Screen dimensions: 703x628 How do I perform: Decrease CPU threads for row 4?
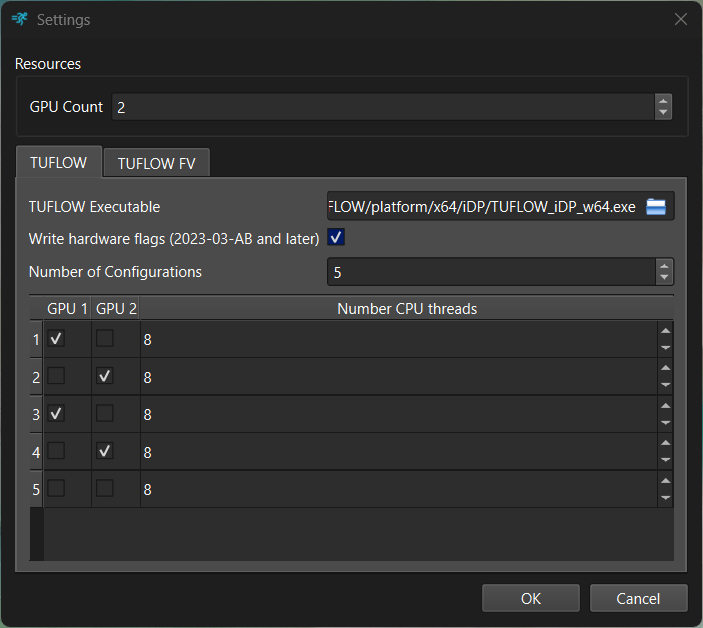[665, 460]
